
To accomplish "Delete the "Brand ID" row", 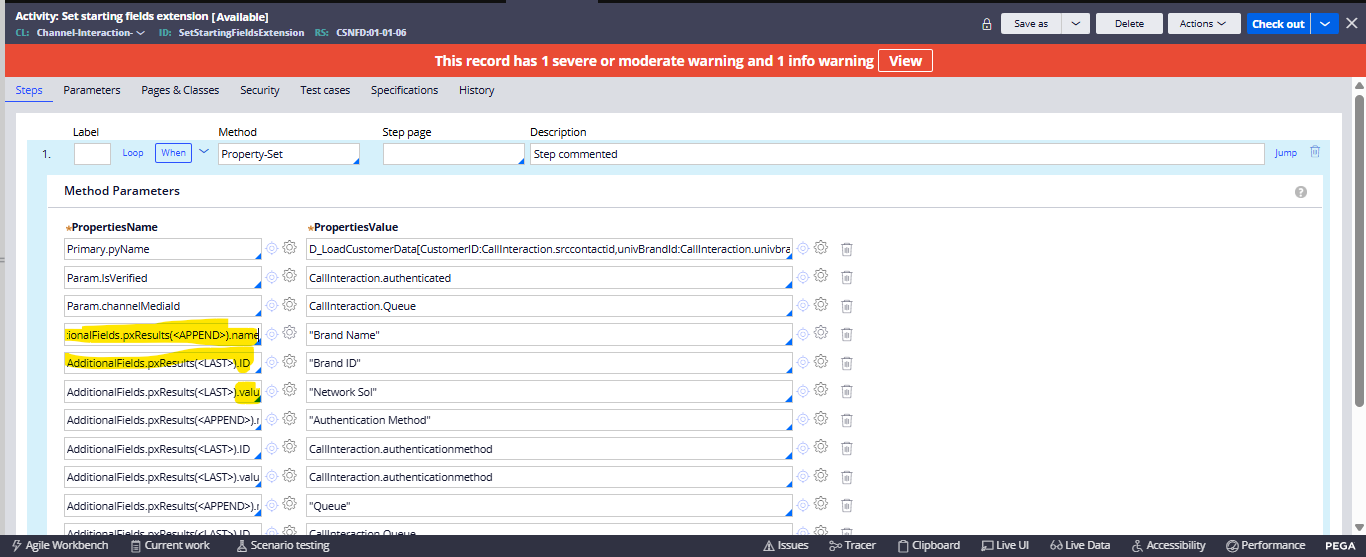I will (x=846, y=363).
